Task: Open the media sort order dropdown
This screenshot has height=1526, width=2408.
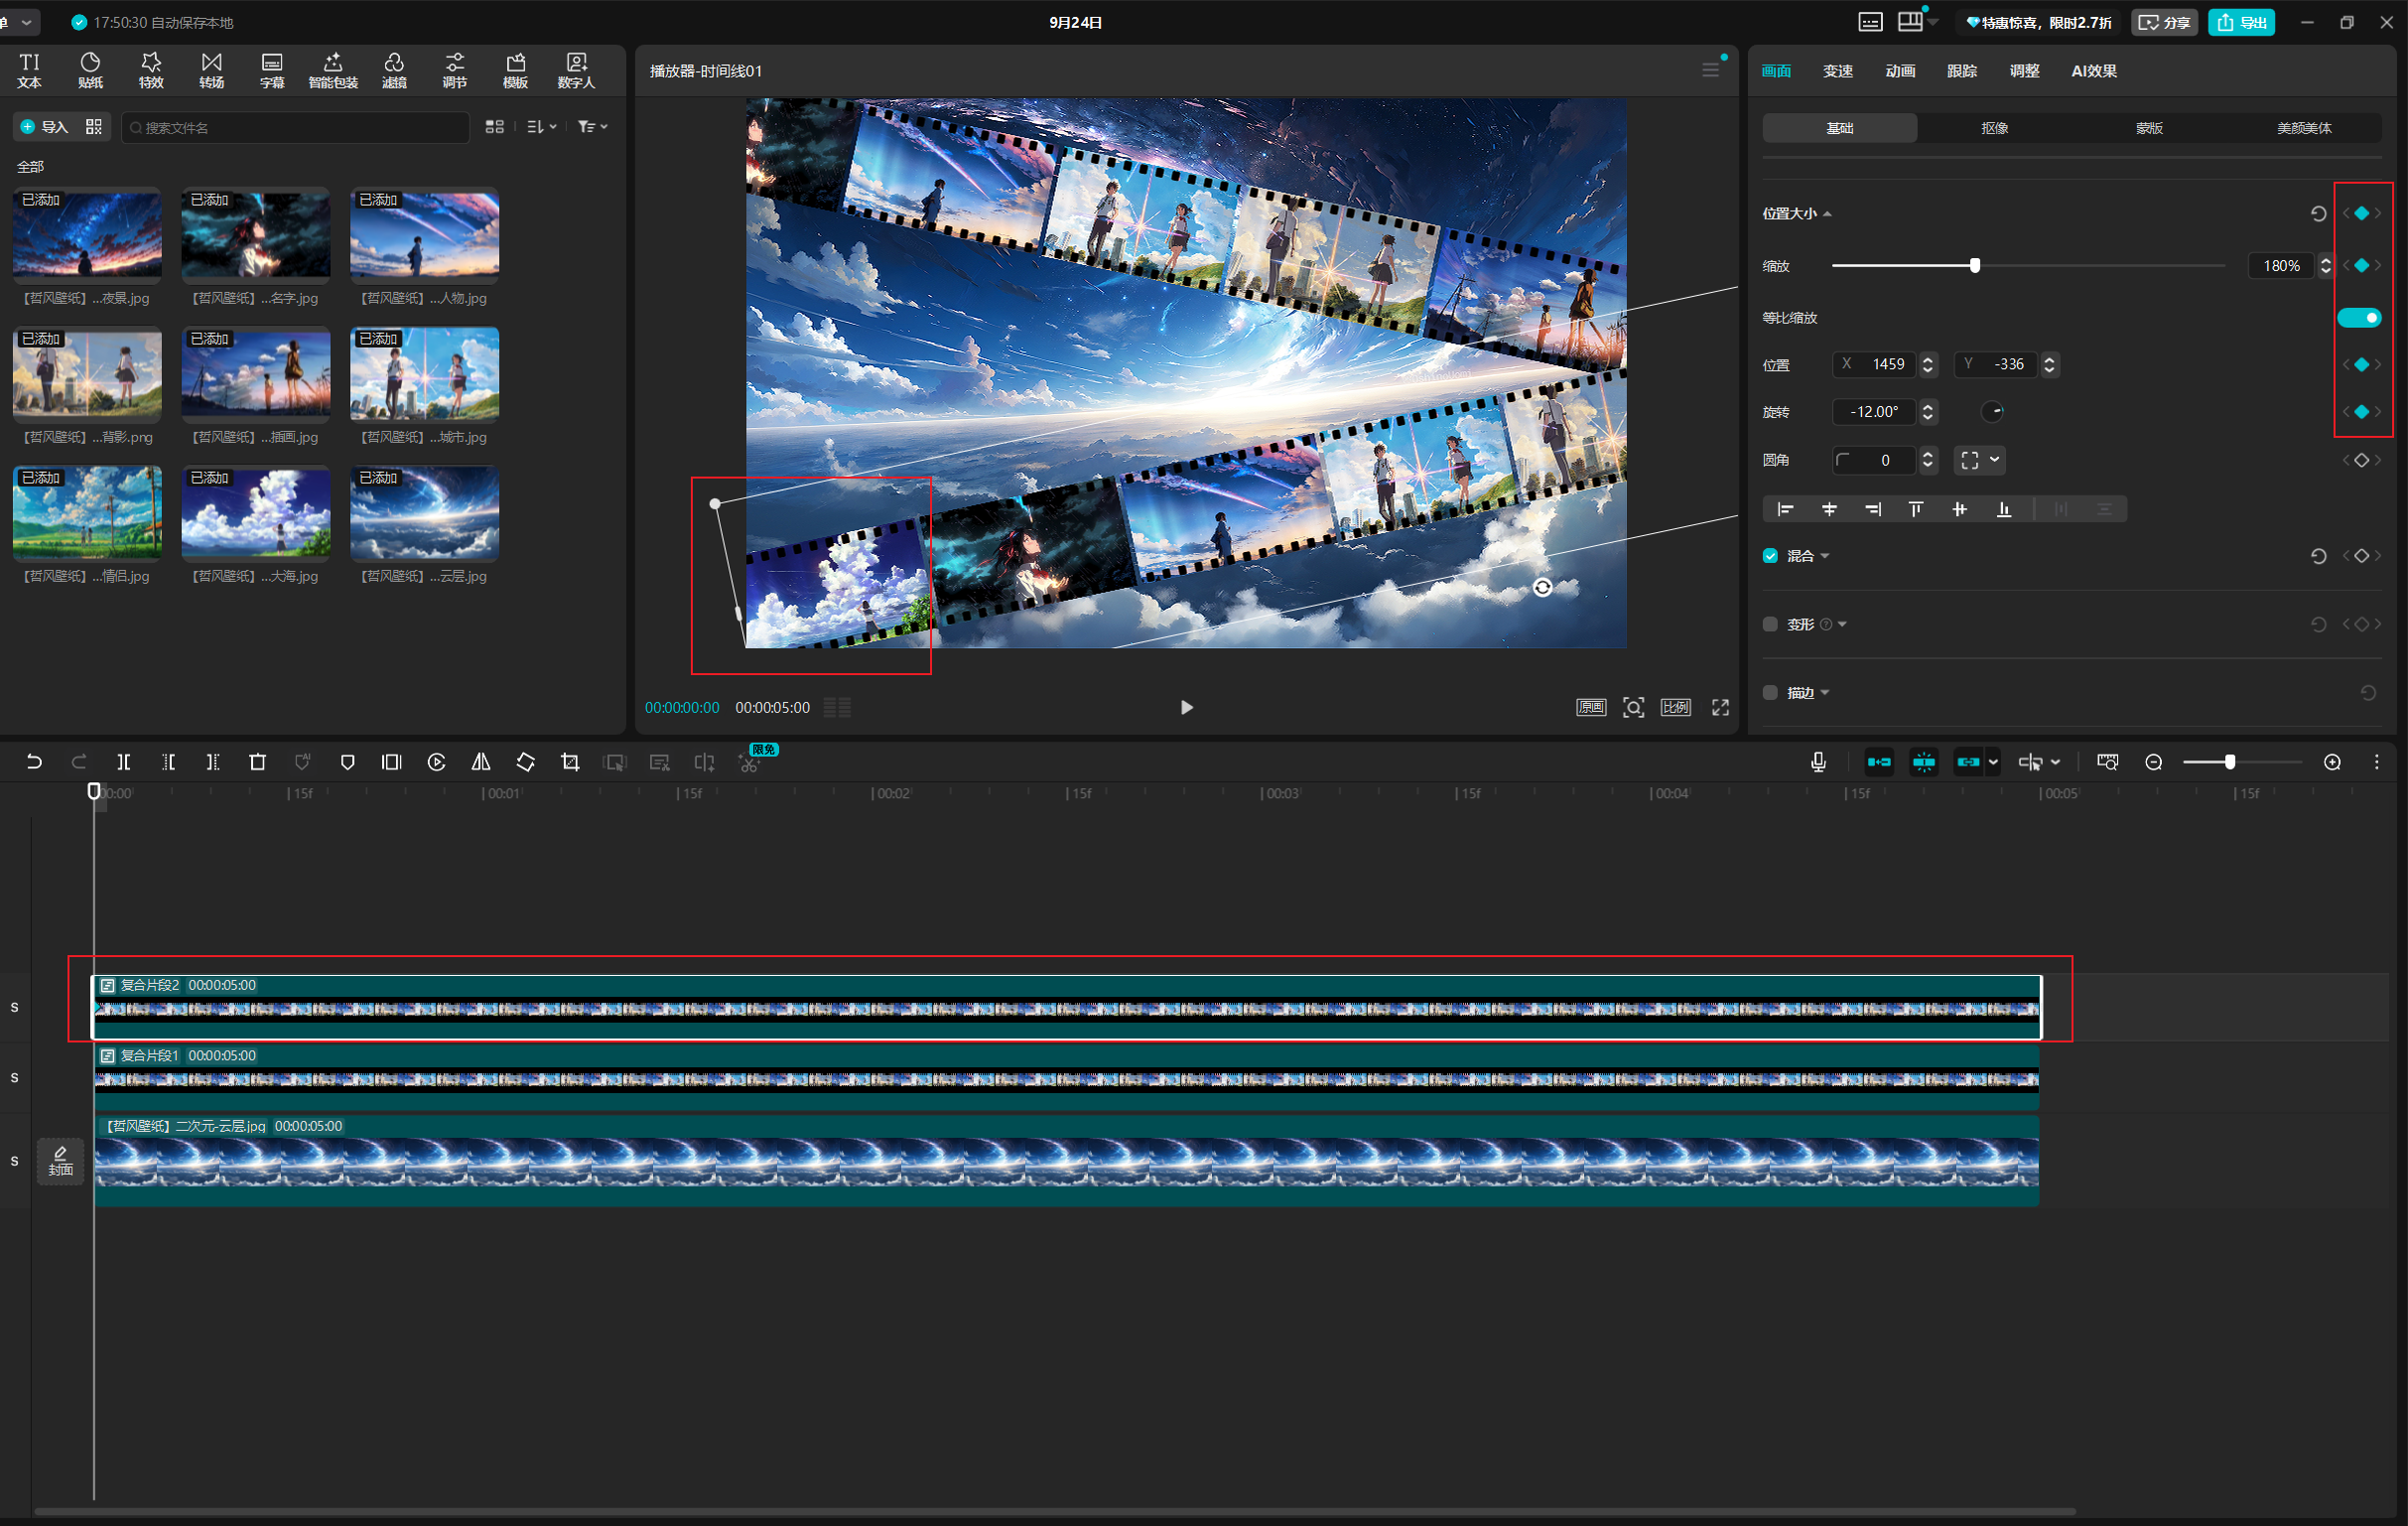Action: tap(541, 127)
